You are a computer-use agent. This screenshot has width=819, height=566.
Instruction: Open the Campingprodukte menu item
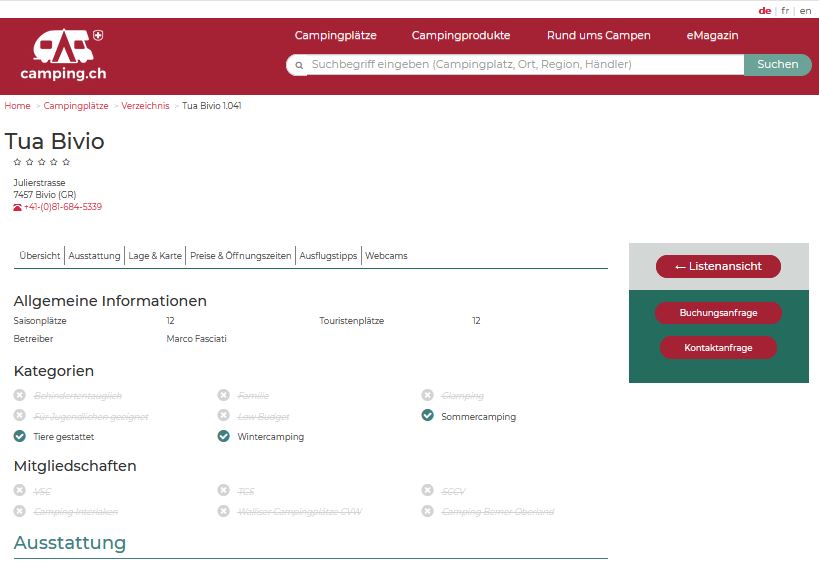[x=461, y=36]
